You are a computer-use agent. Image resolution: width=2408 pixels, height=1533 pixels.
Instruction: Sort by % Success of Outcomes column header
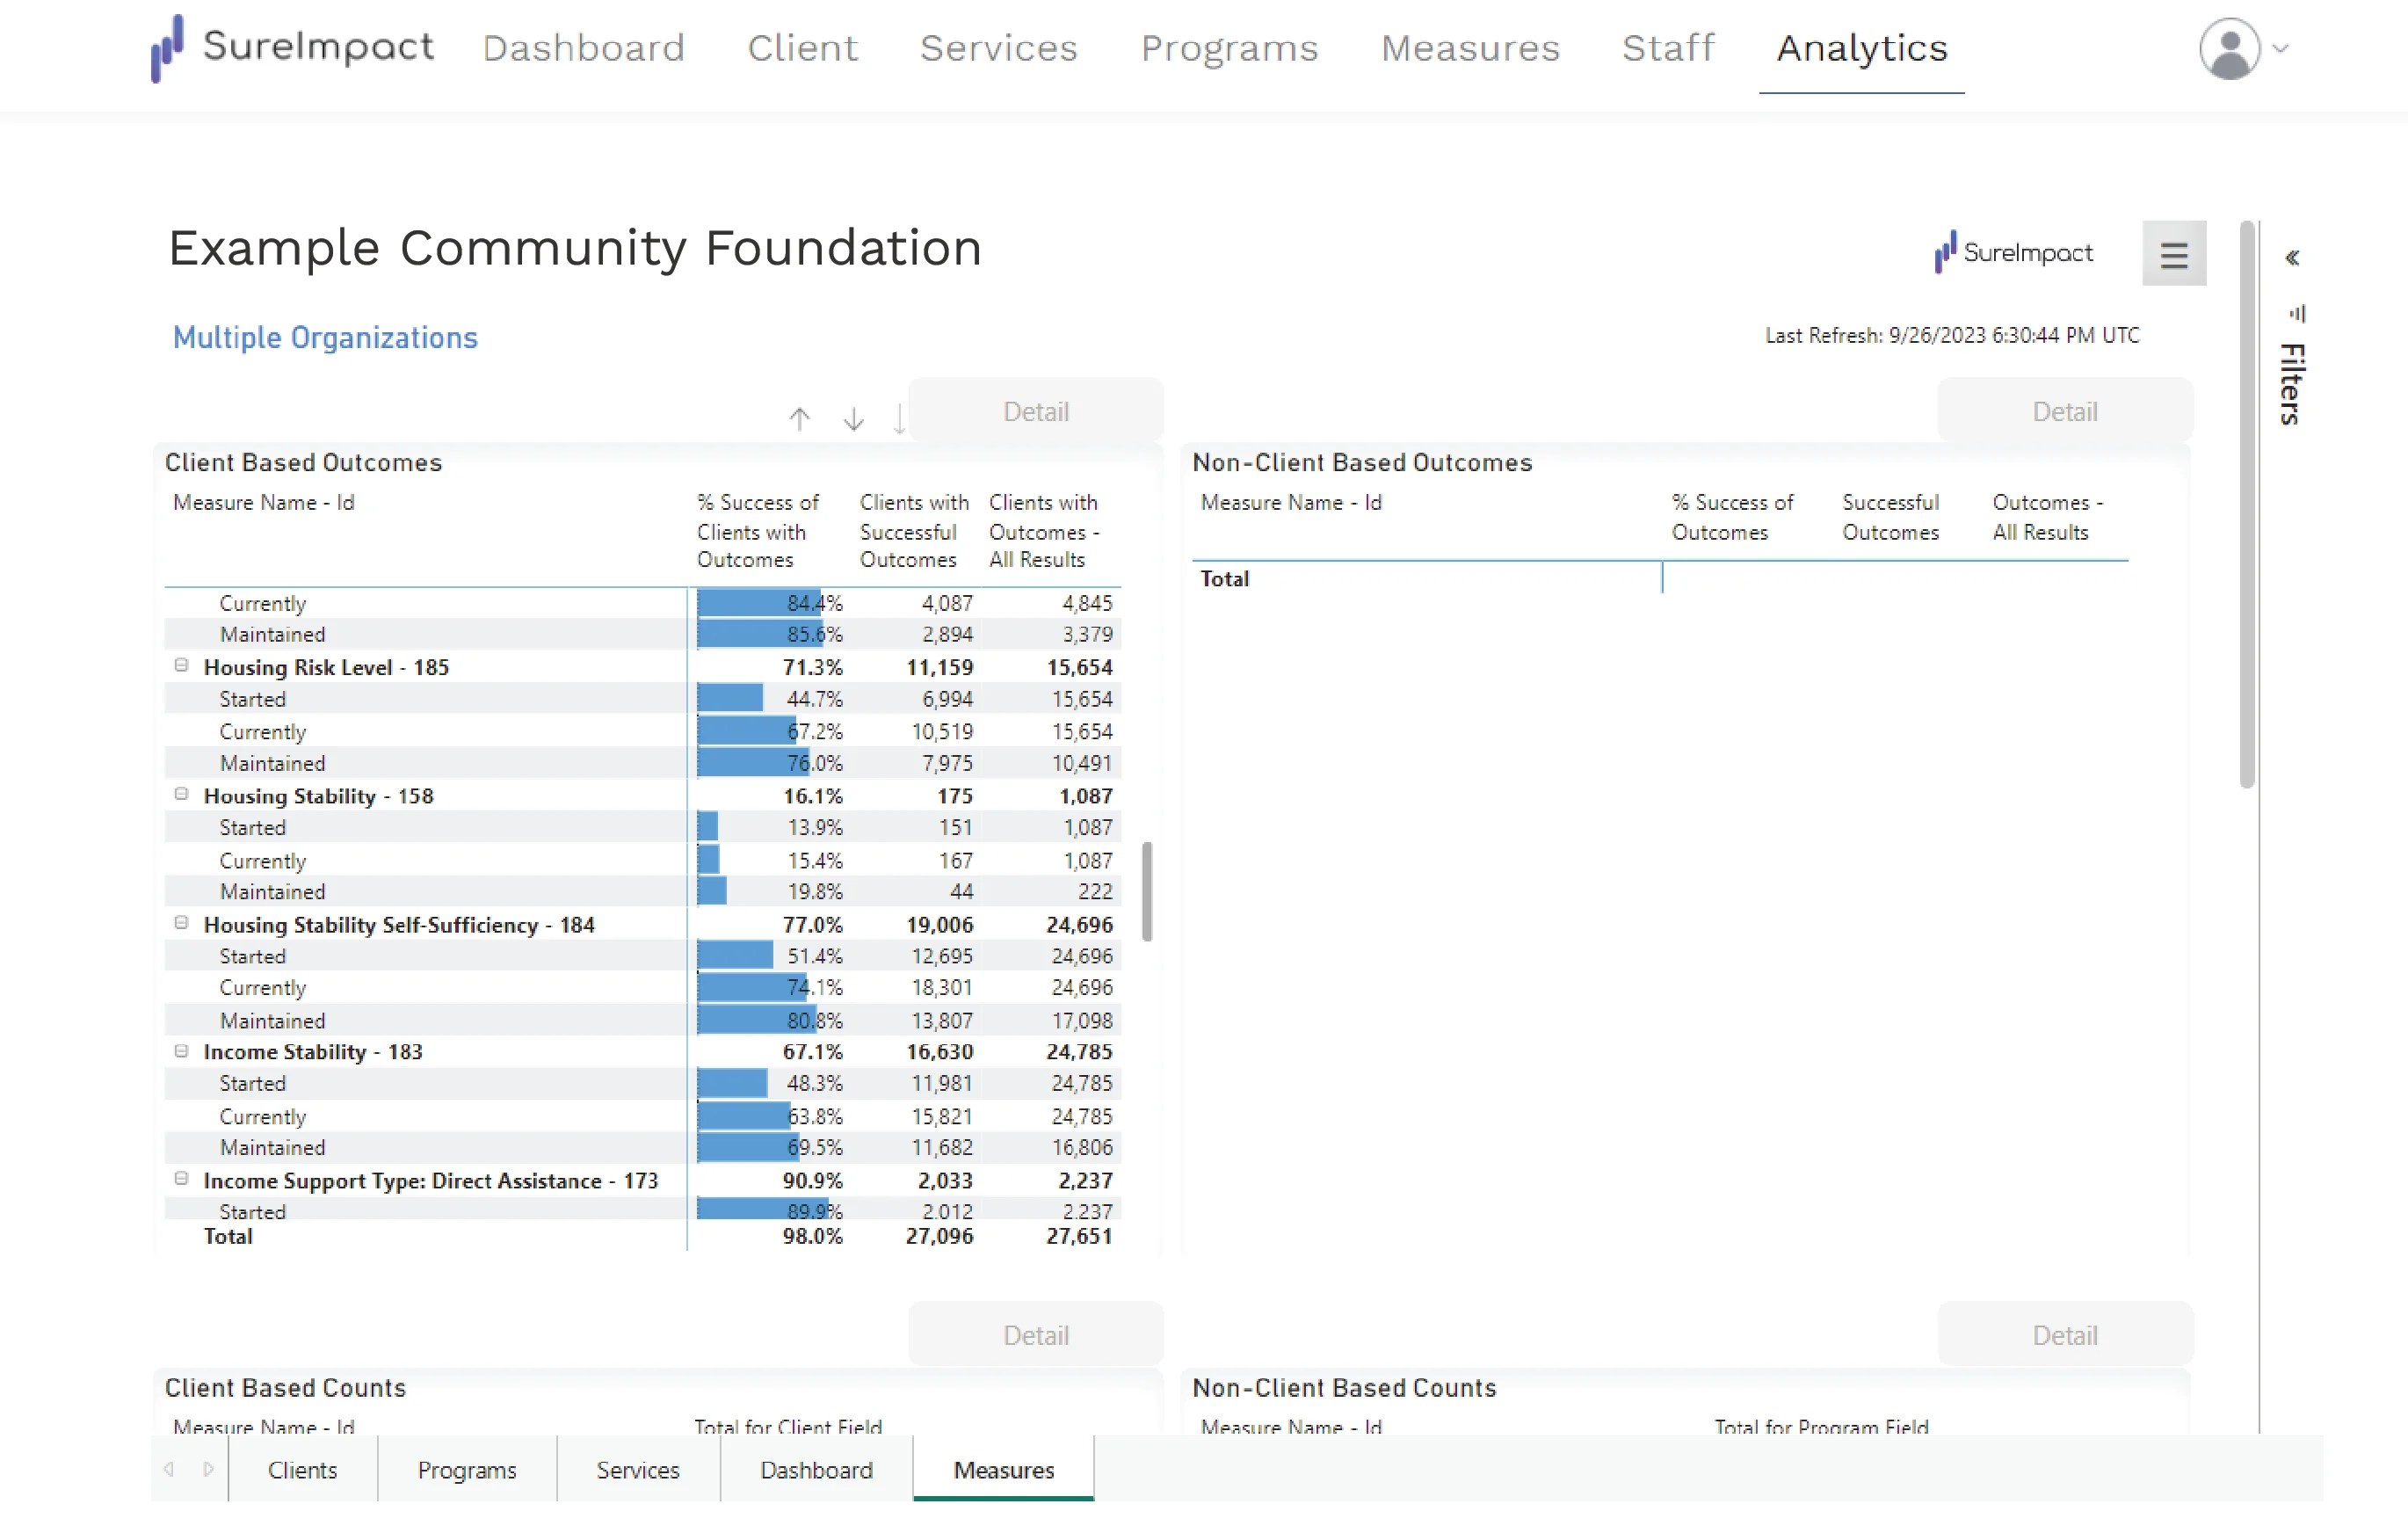point(1732,517)
